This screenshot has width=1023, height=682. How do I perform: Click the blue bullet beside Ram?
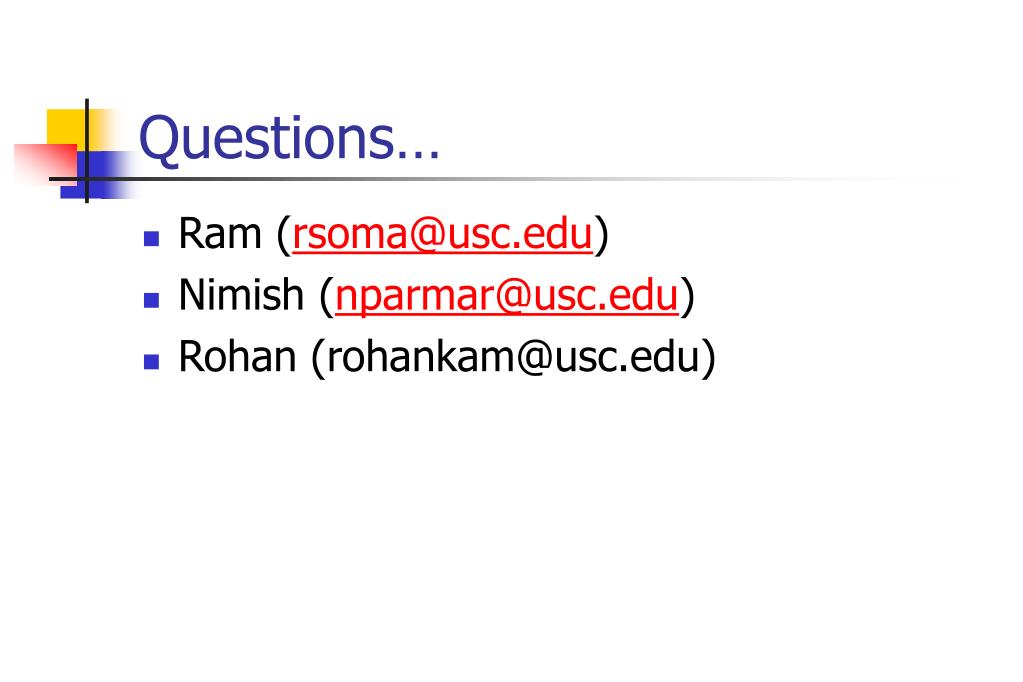coord(151,238)
